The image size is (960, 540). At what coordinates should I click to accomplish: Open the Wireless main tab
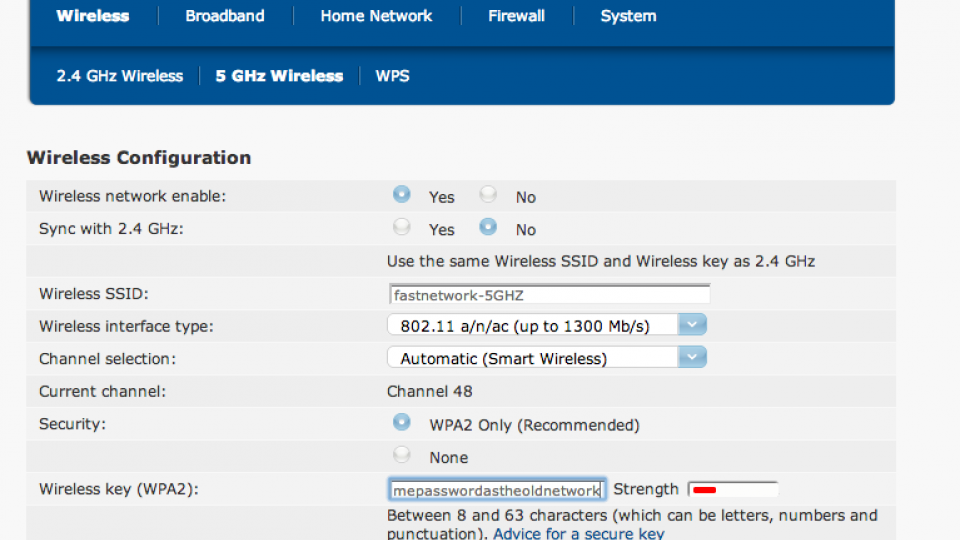pyautogui.click(x=92, y=16)
